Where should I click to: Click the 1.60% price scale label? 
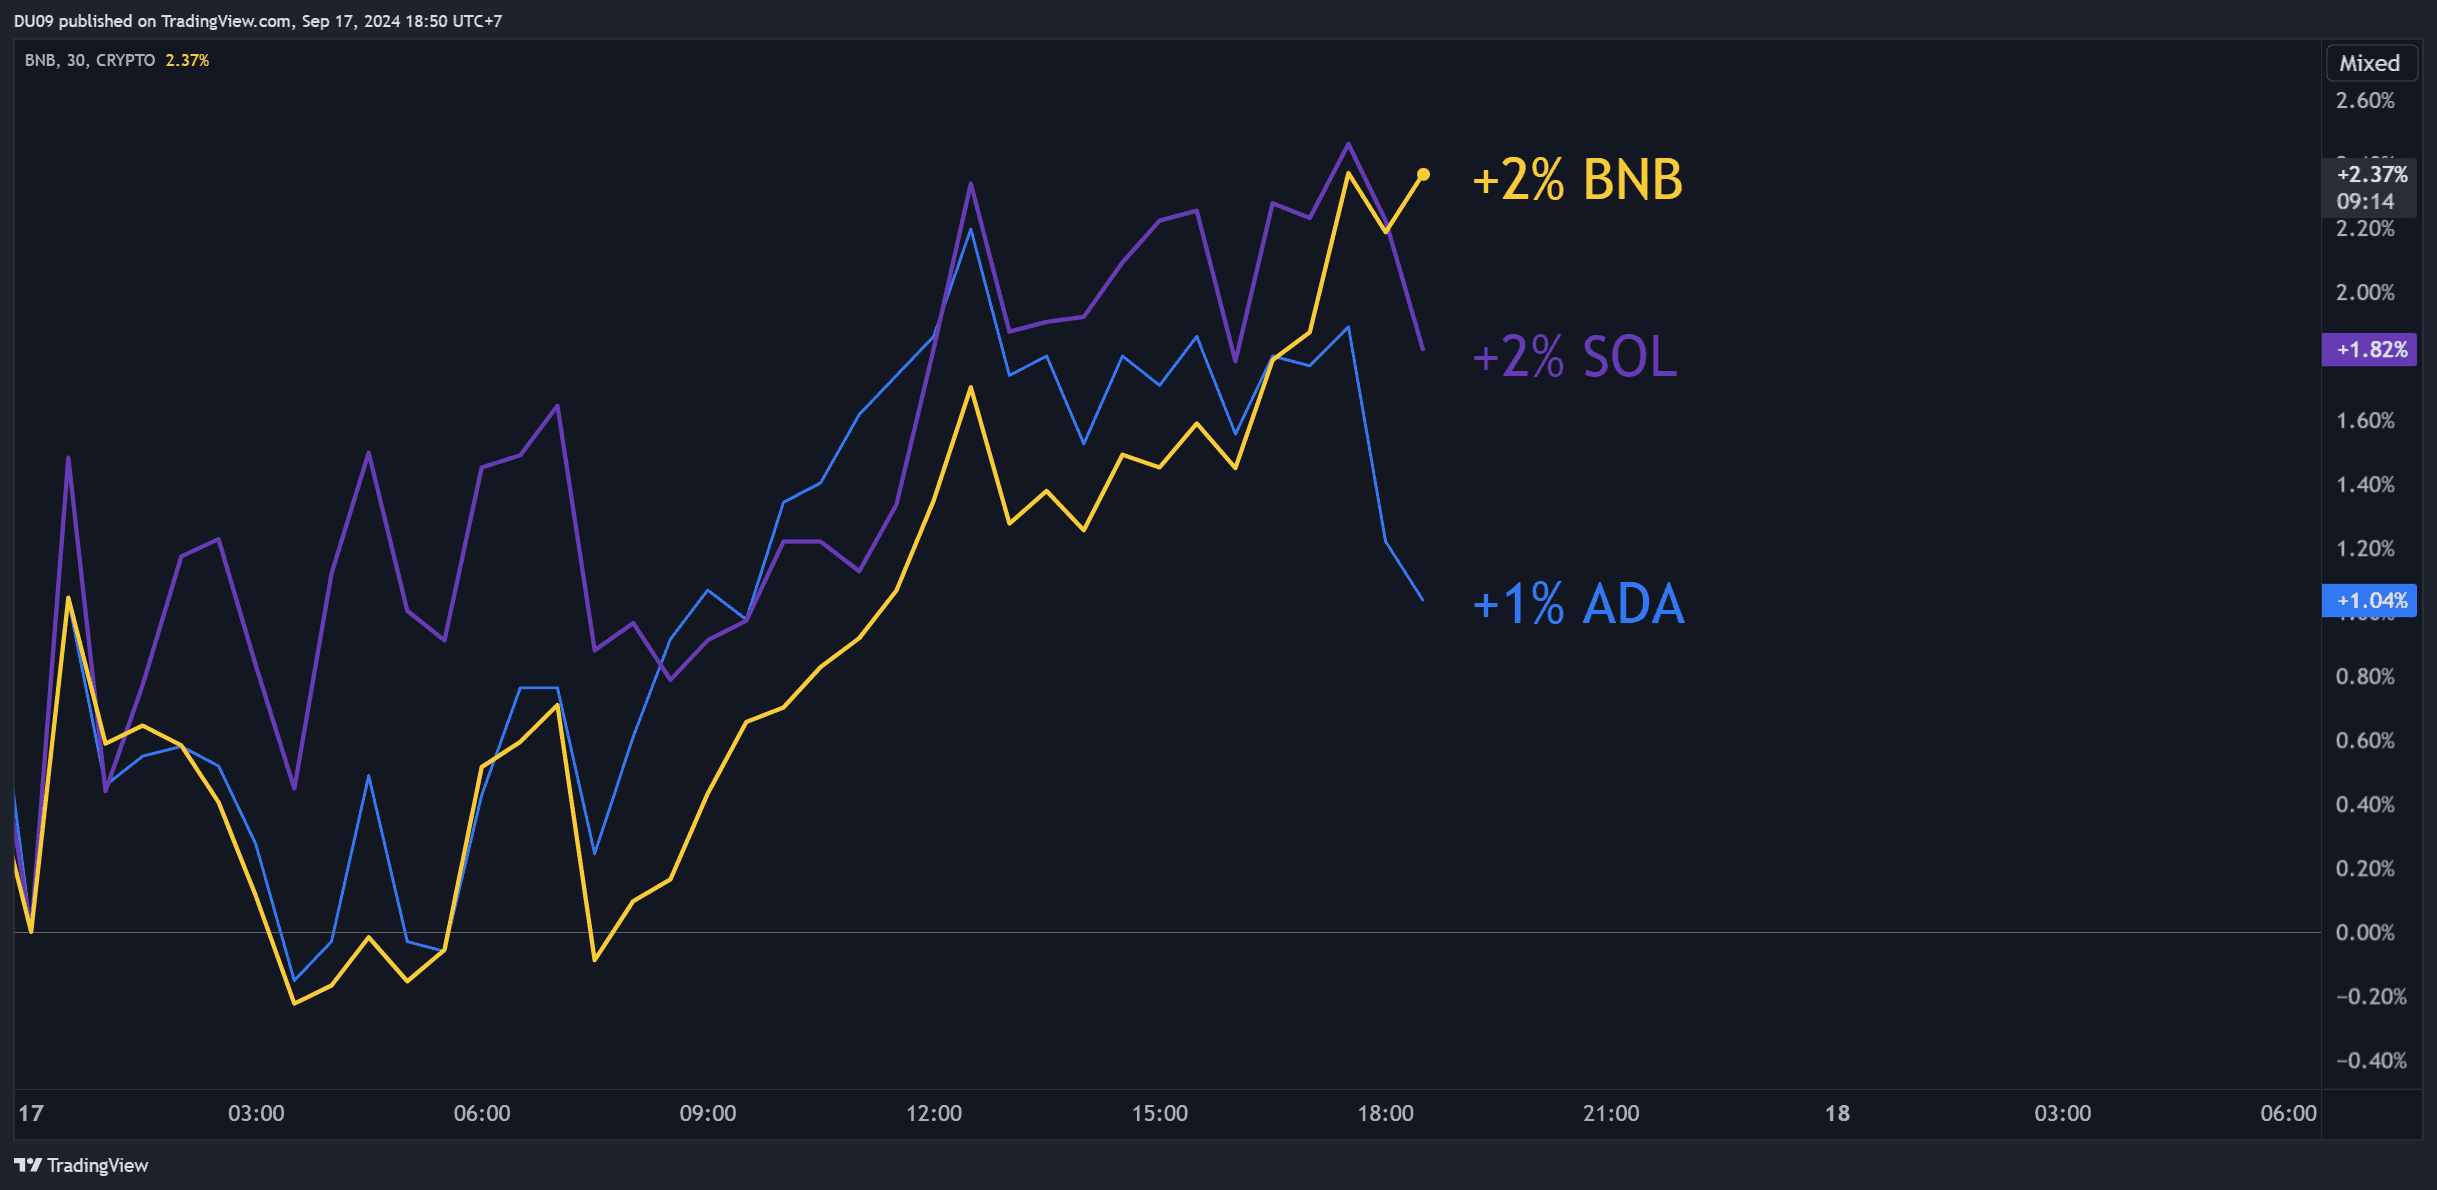[2365, 421]
